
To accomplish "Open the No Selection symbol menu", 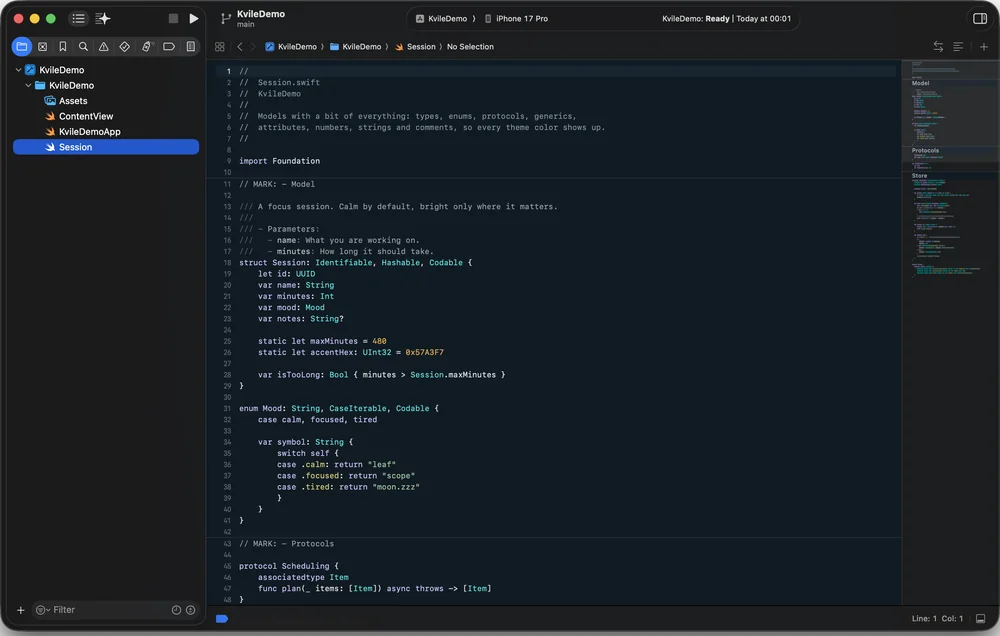I will click(x=470, y=47).
